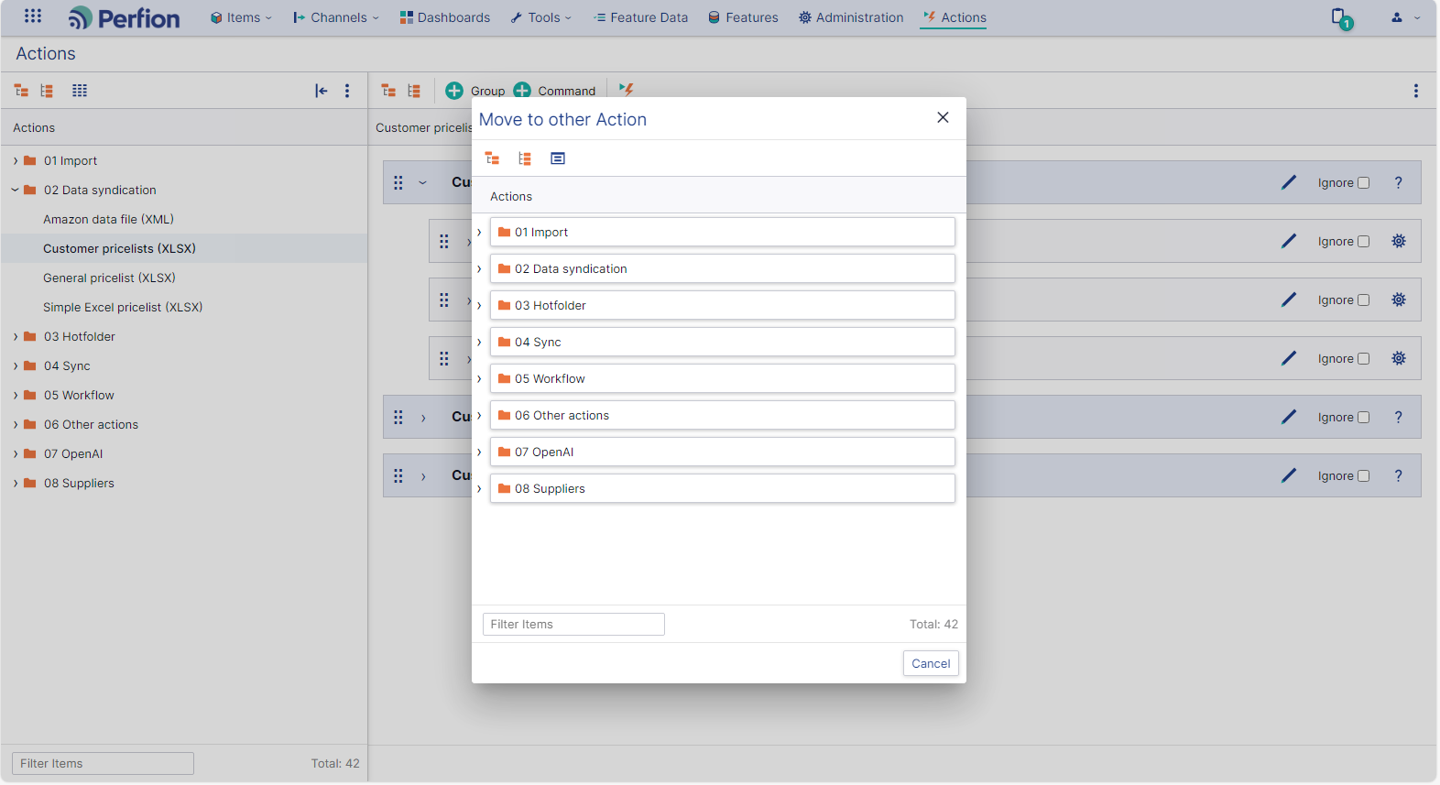Click drag handle of the expanded top group
The image size is (1440, 785).
(398, 182)
